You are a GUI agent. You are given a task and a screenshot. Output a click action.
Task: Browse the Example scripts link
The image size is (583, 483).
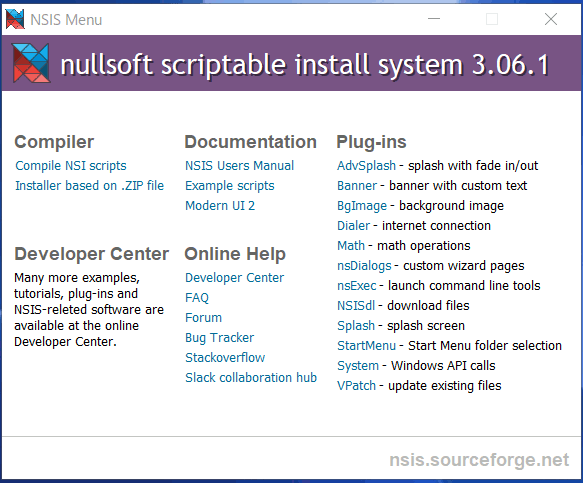(230, 186)
